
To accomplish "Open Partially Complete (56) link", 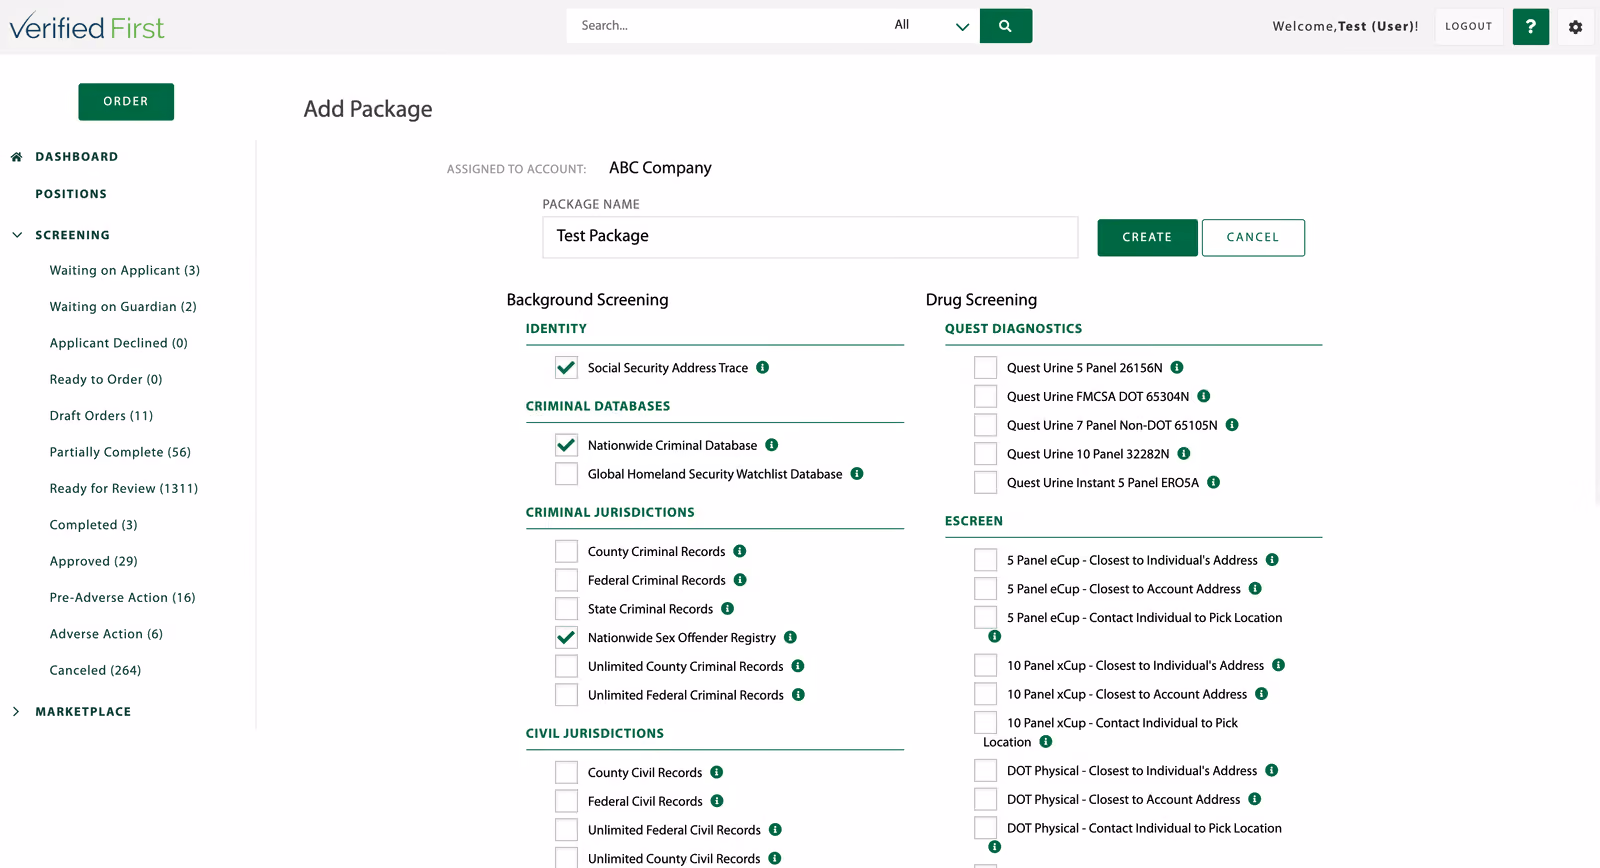I will pos(120,452).
